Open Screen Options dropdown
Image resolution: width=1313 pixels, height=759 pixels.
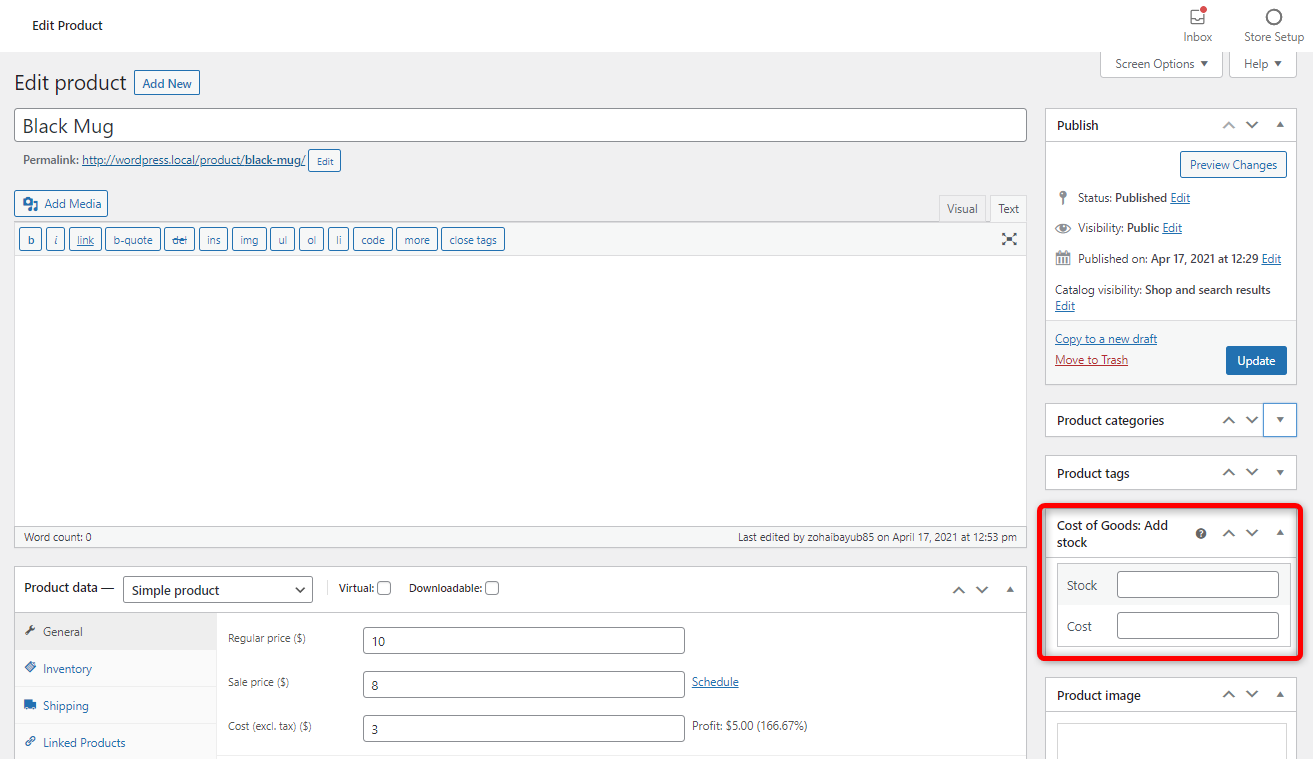pyautogui.click(x=1161, y=64)
